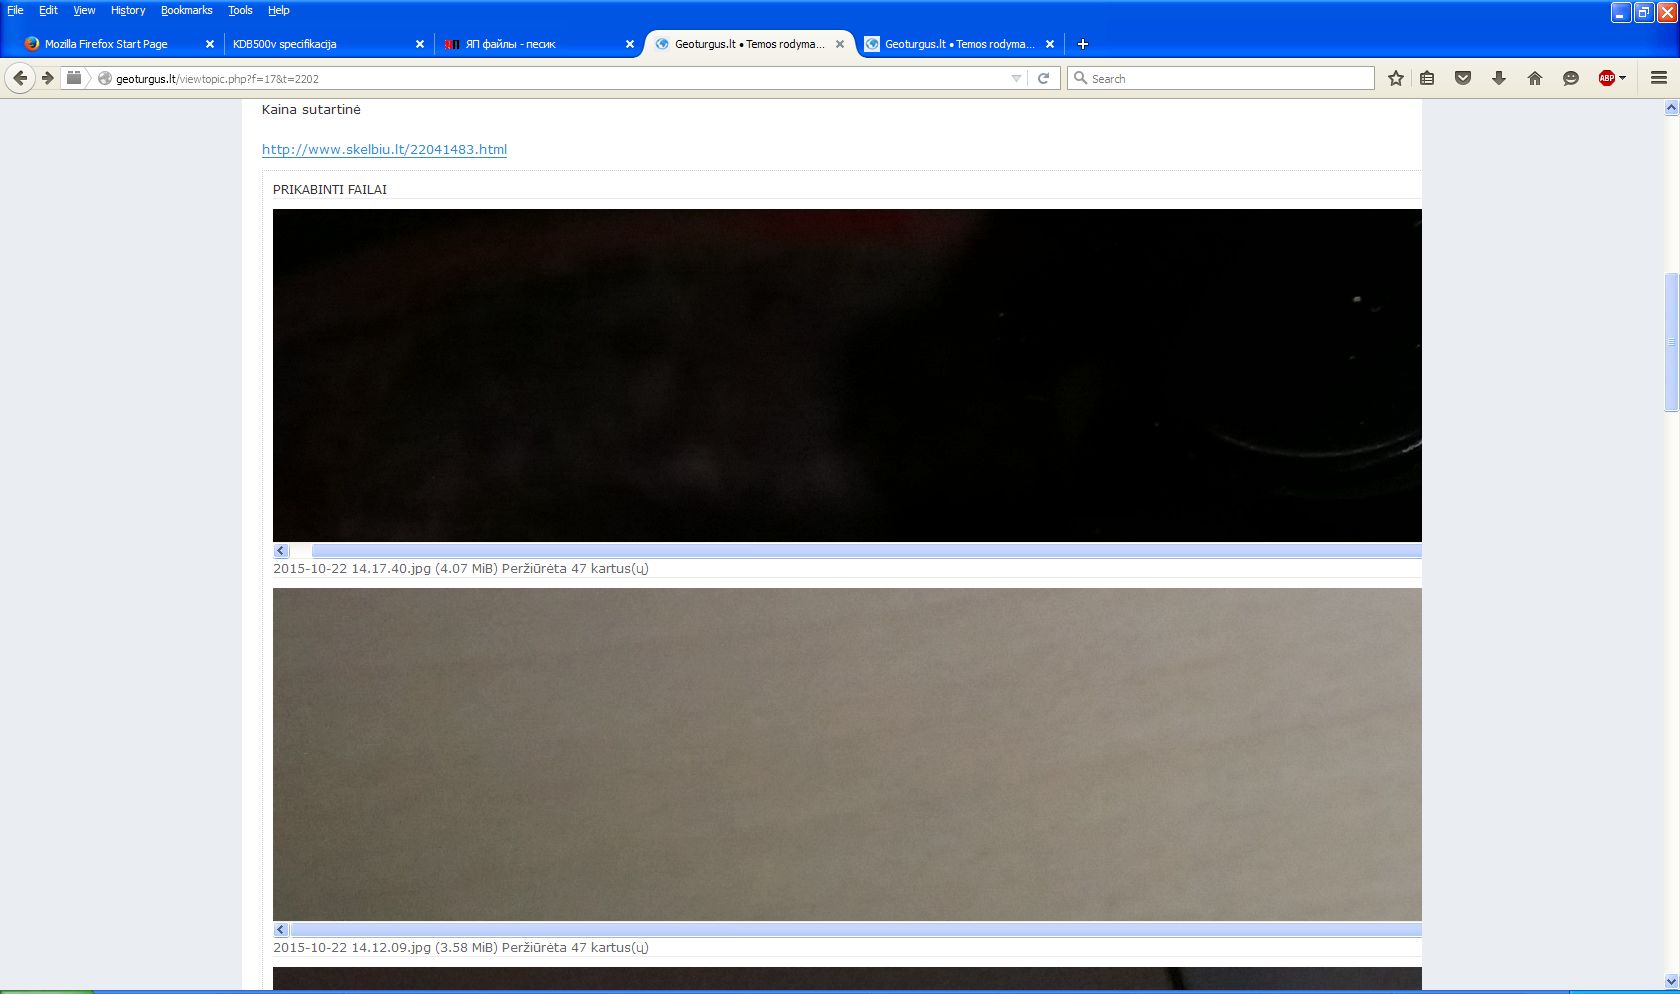1680x994 pixels.
Task: Bookmark this page with the star icon
Action: click(1396, 78)
